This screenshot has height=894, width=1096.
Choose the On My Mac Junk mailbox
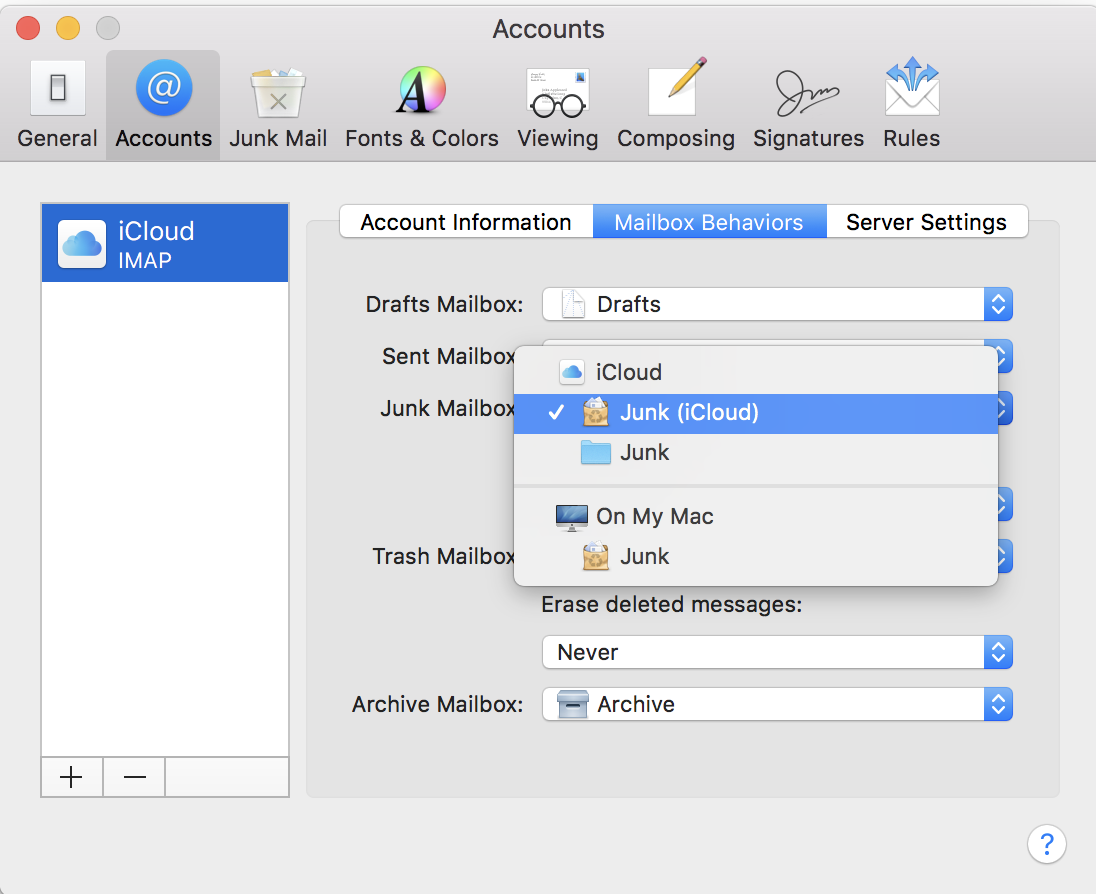coord(756,557)
